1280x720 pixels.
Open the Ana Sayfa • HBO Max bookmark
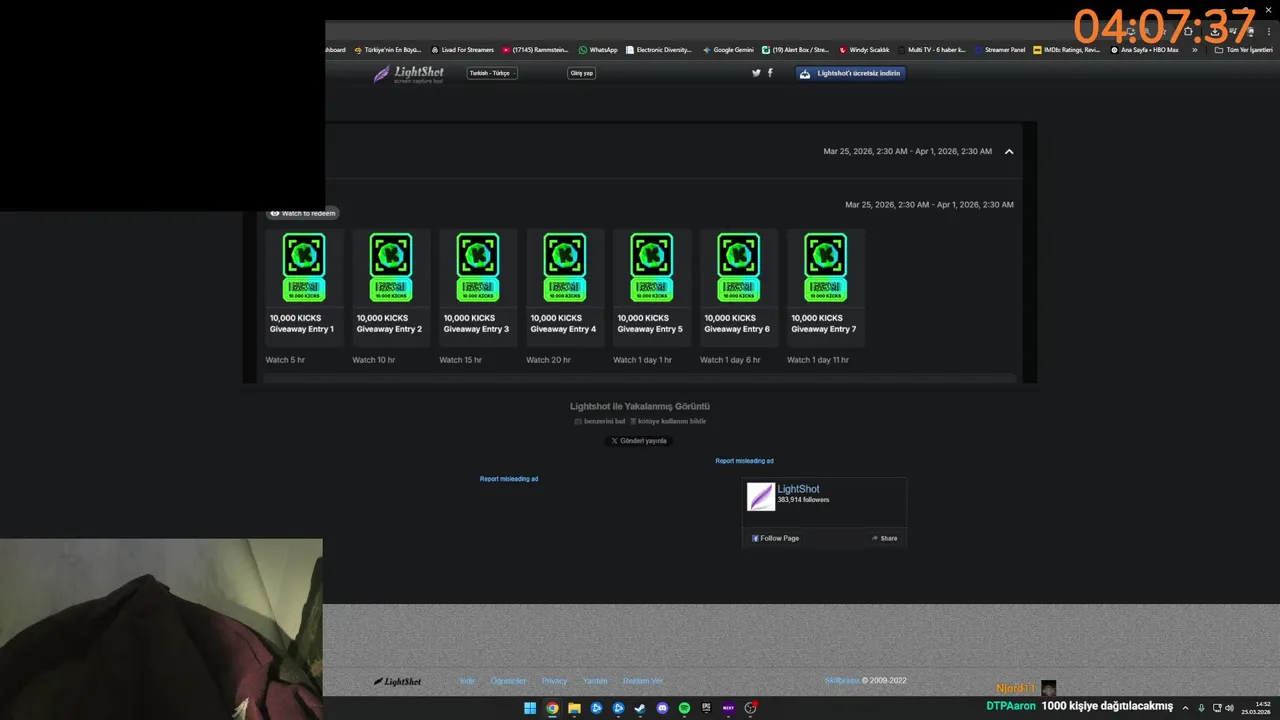coord(1144,50)
